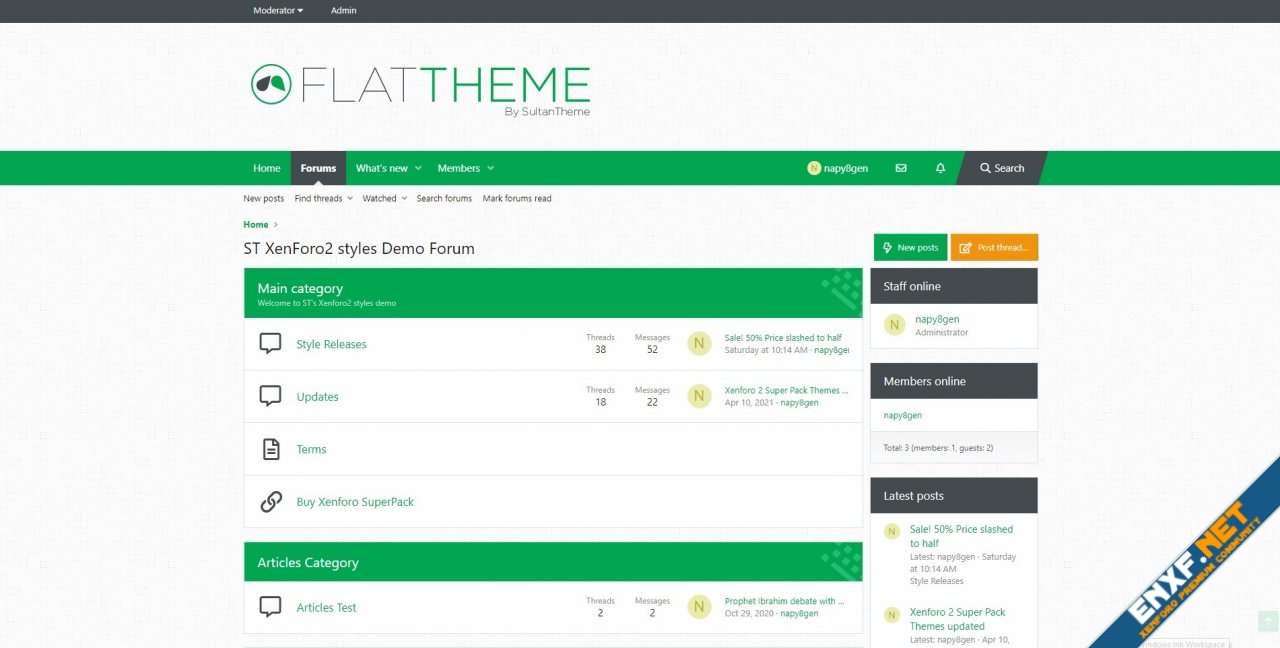Click the FlatTheme leaf logo

(271, 84)
